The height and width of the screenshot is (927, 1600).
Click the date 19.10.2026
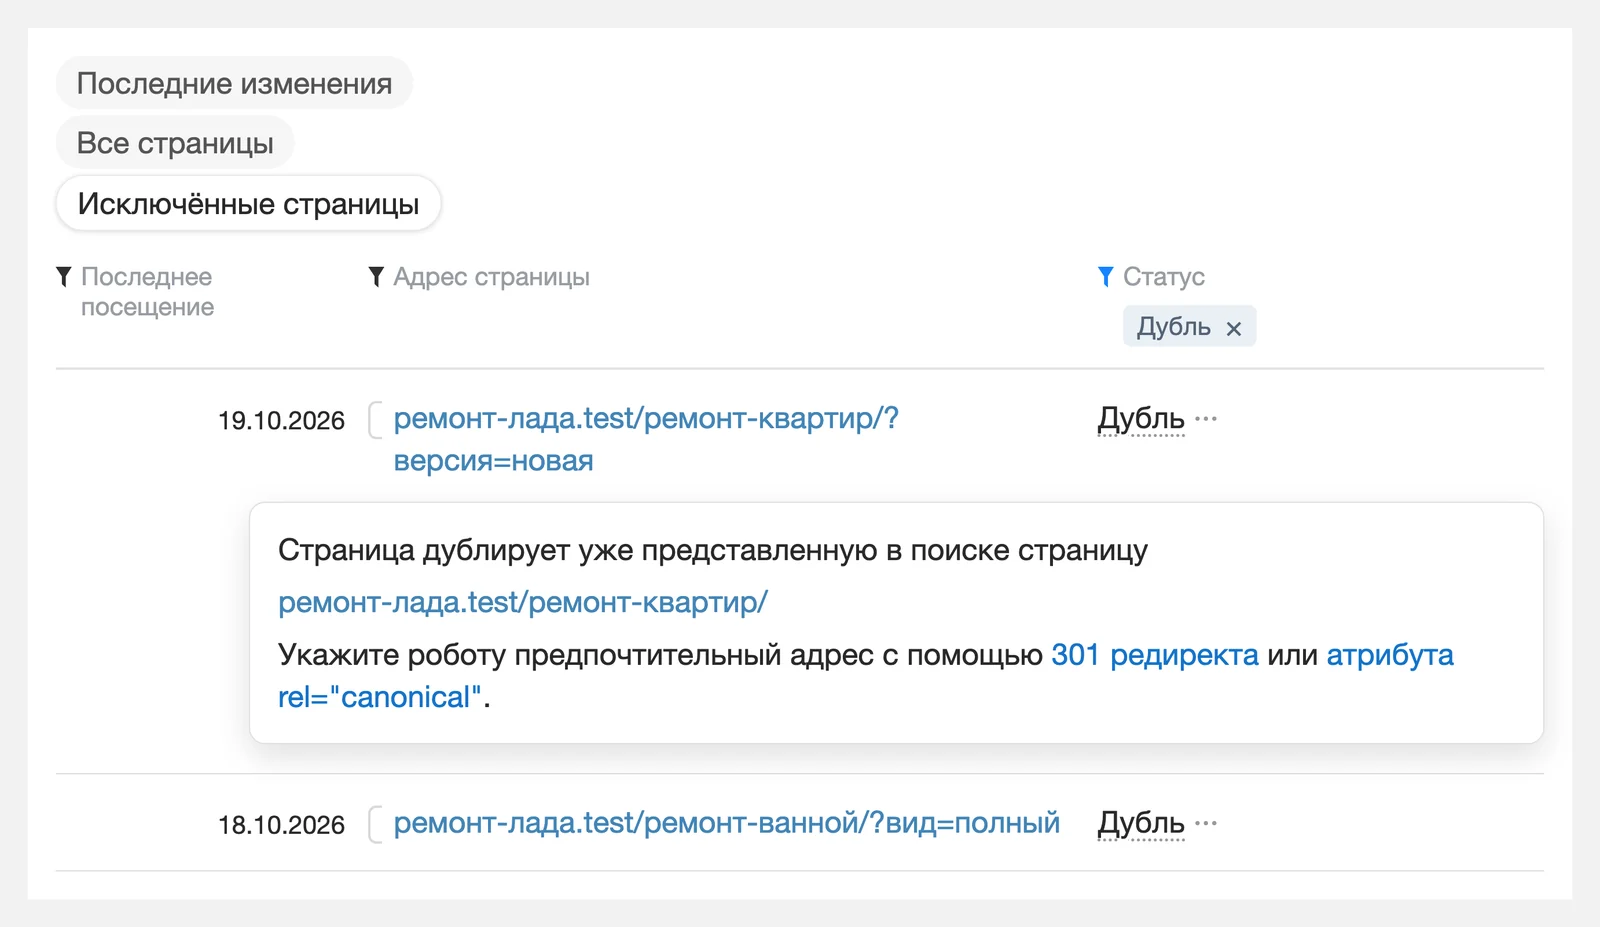tap(281, 421)
